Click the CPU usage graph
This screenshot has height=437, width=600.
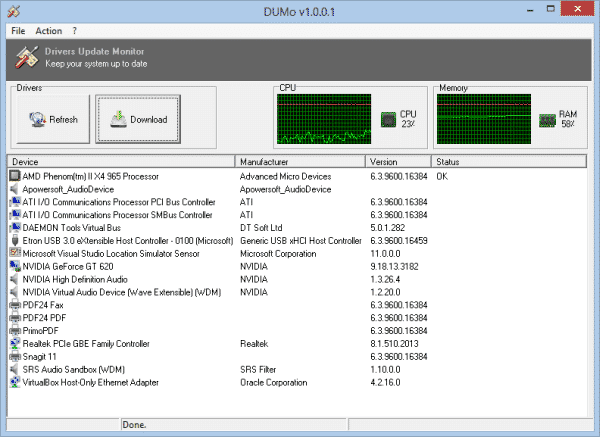click(x=325, y=120)
